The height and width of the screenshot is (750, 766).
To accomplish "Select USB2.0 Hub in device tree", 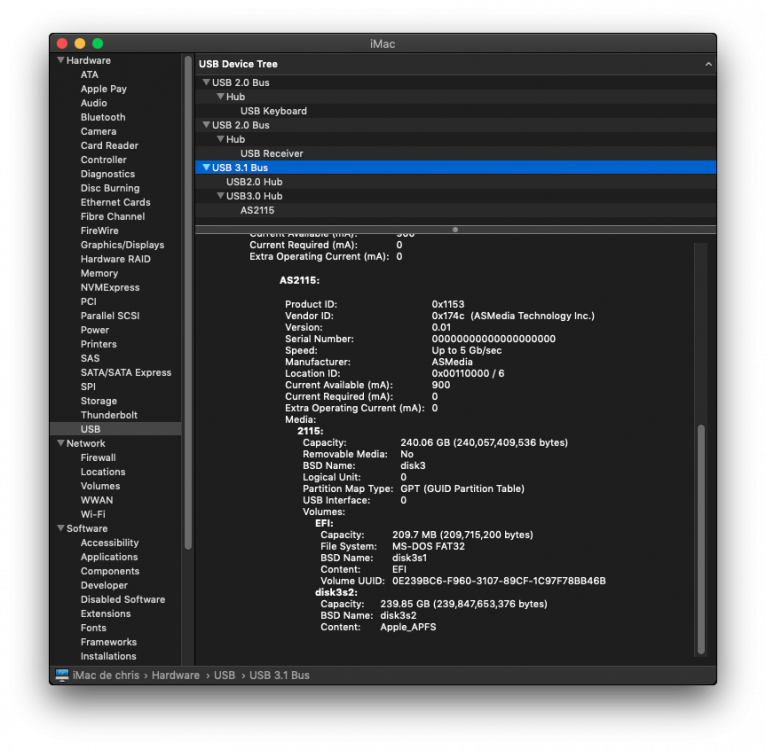I will point(455,182).
